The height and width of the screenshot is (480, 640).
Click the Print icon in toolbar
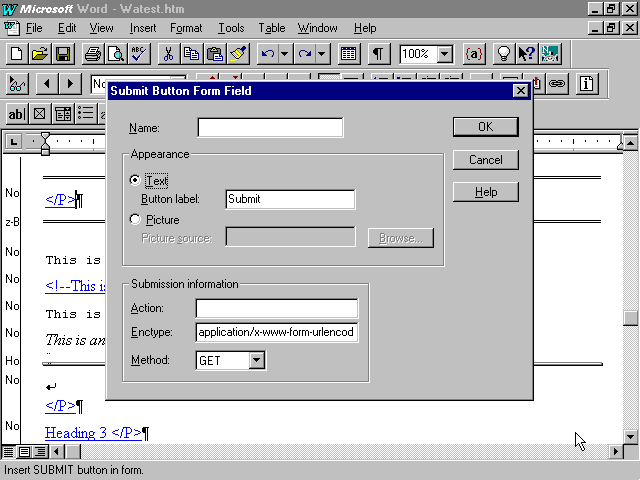92,54
